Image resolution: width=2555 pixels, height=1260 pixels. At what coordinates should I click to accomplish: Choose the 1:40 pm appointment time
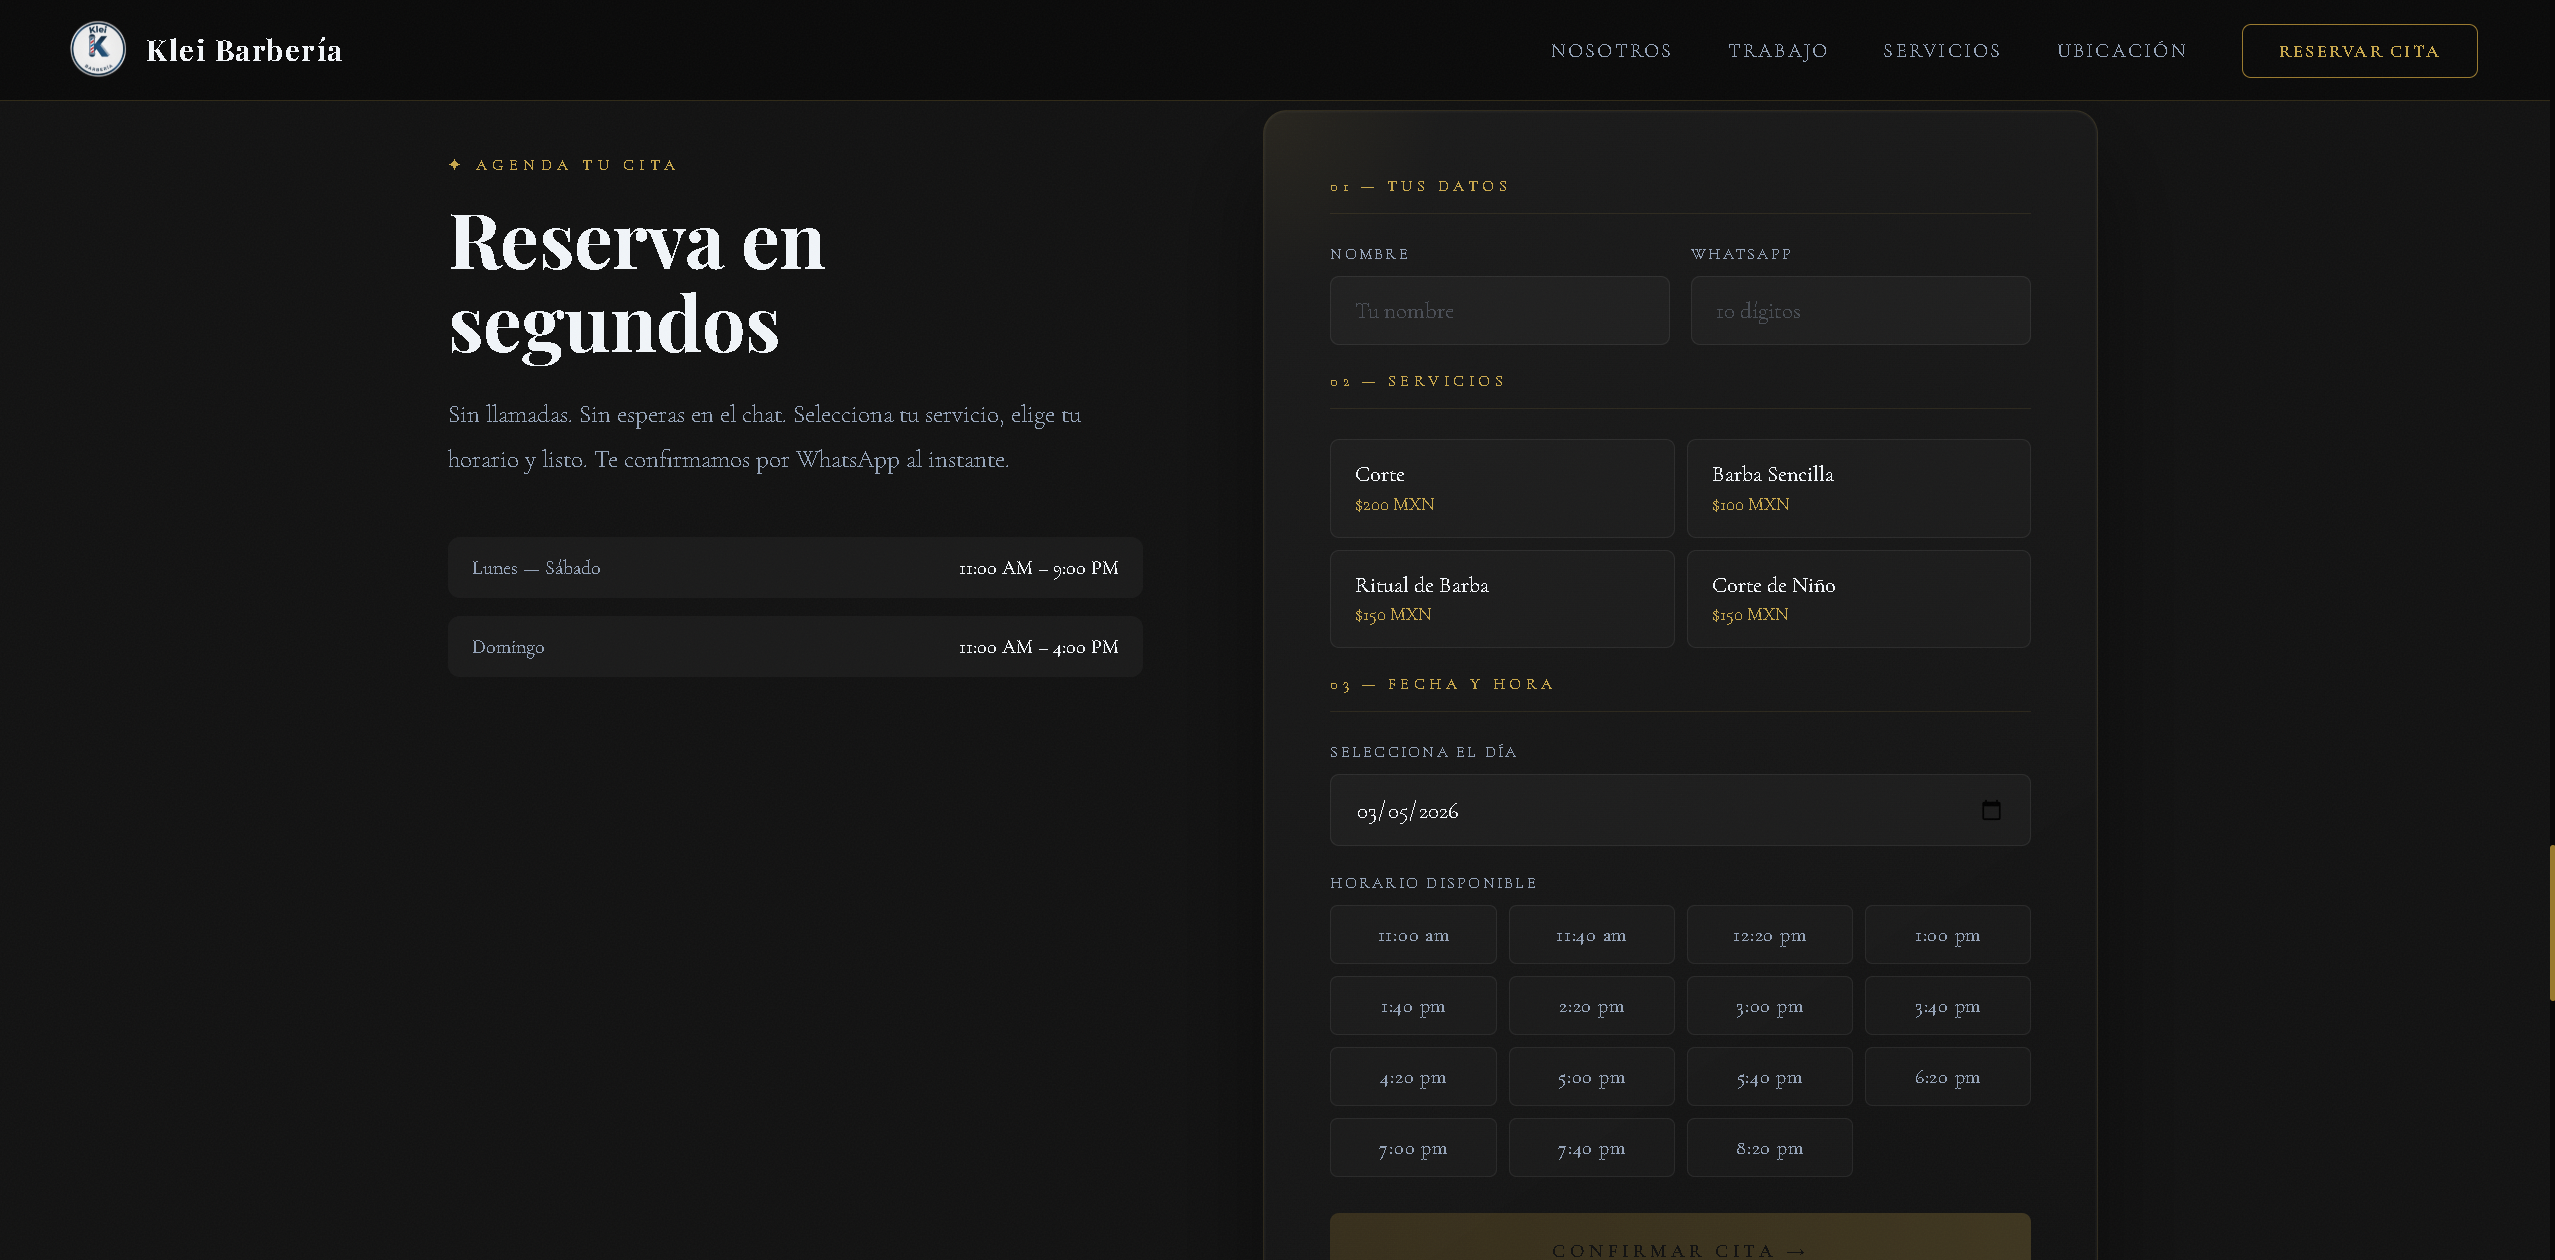(x=1413, y=1006)
